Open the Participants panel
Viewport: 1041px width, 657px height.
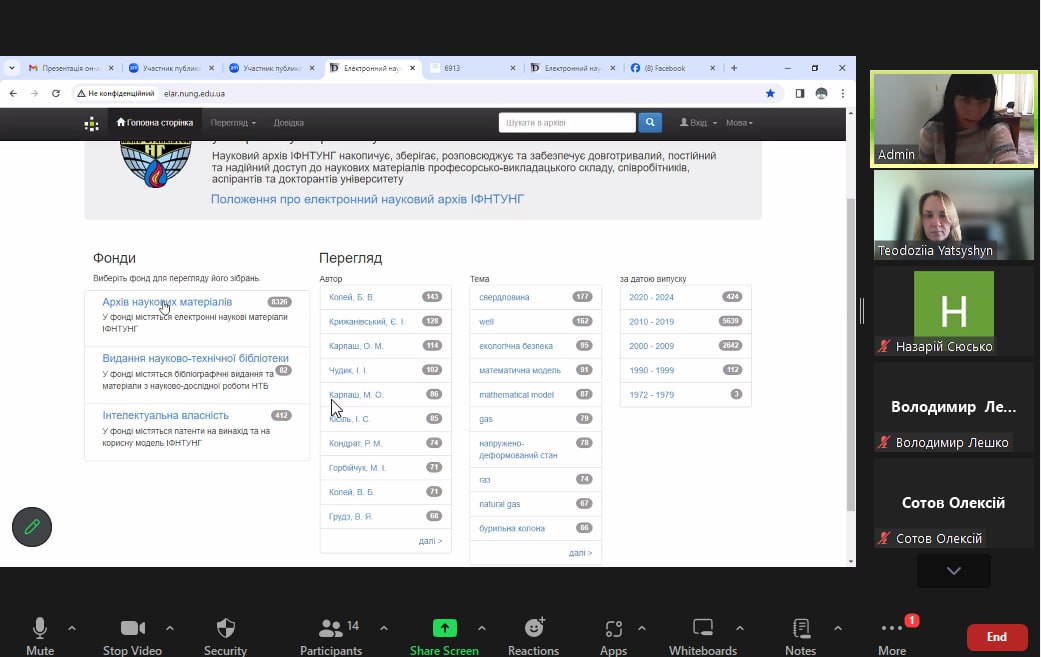[331, 629]
